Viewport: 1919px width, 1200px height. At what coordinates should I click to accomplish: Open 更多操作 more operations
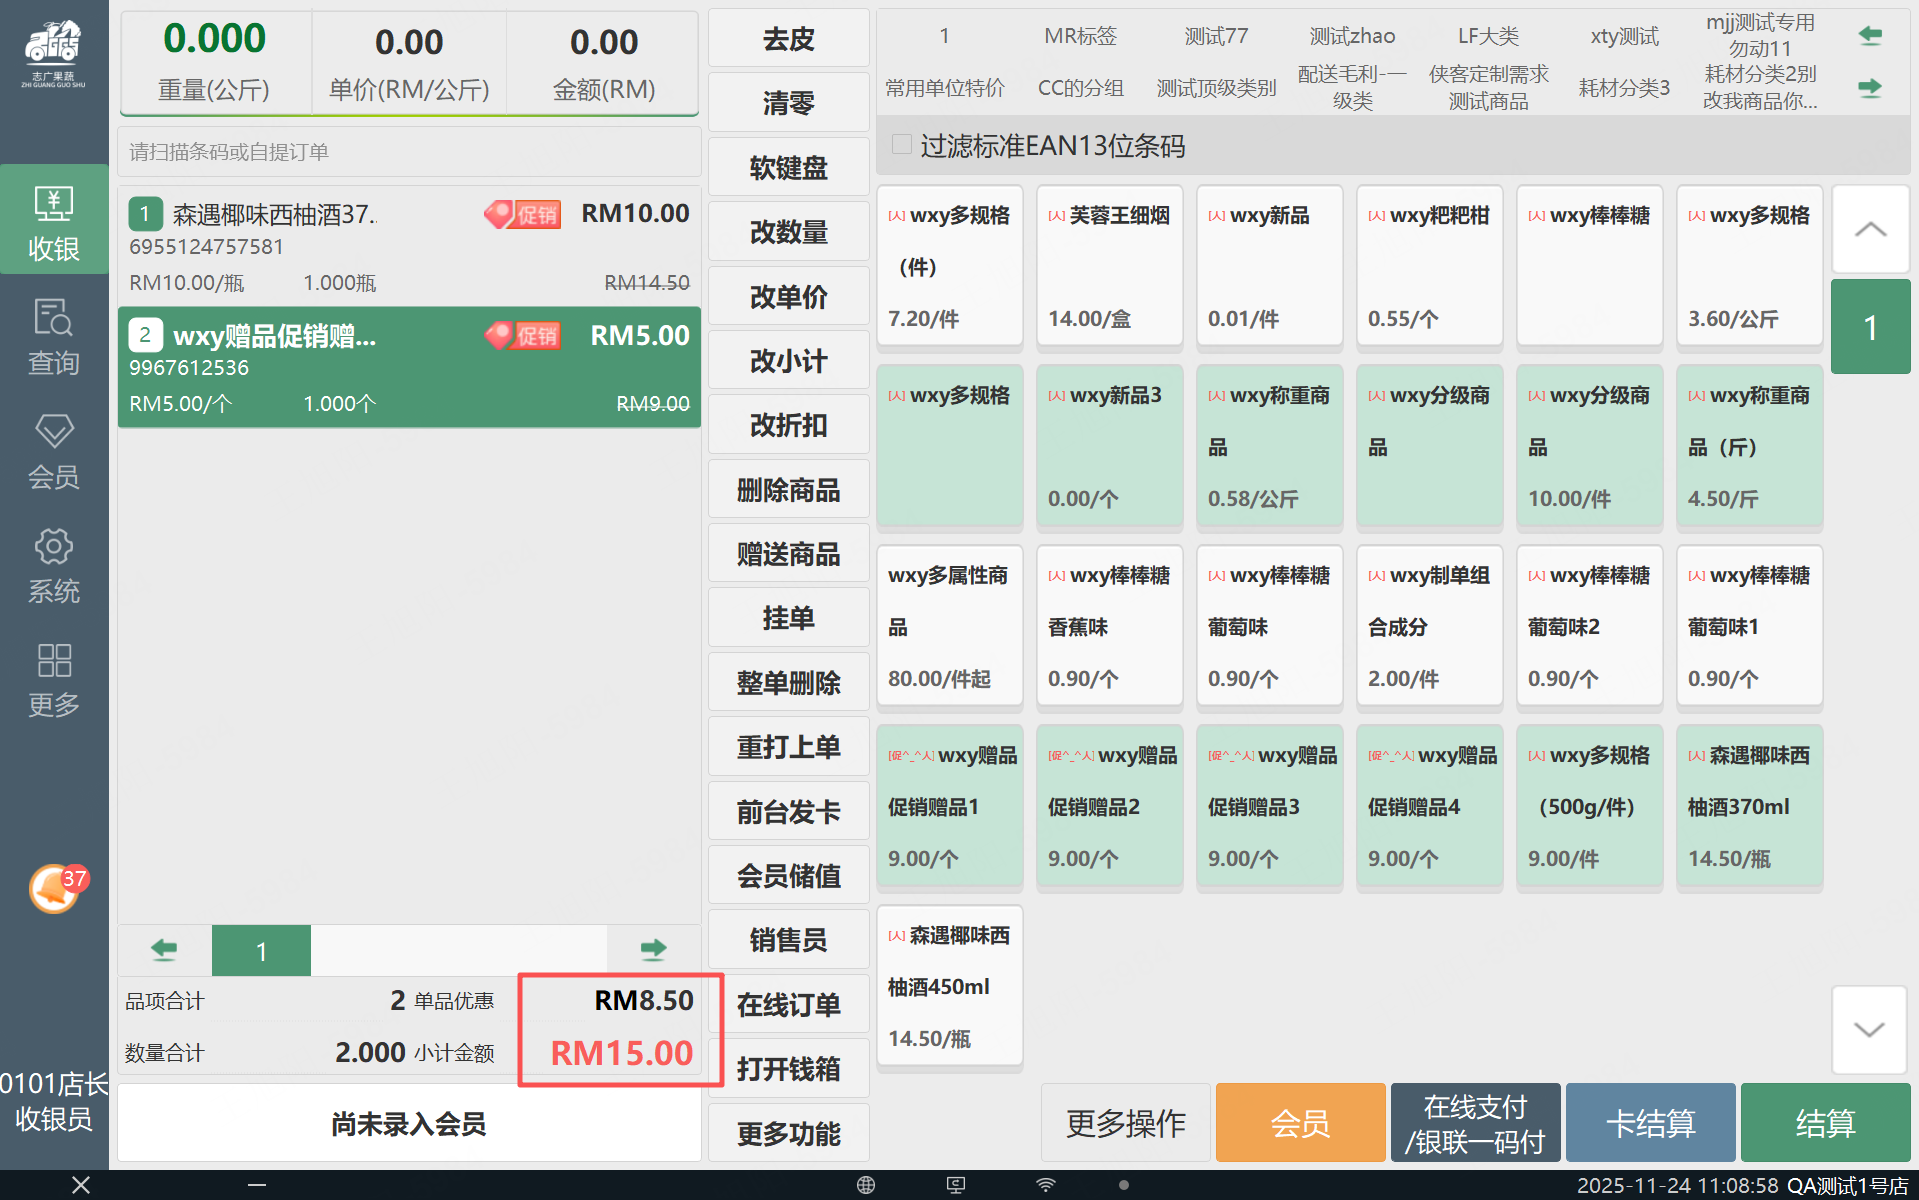(x=1125, y=1123)
